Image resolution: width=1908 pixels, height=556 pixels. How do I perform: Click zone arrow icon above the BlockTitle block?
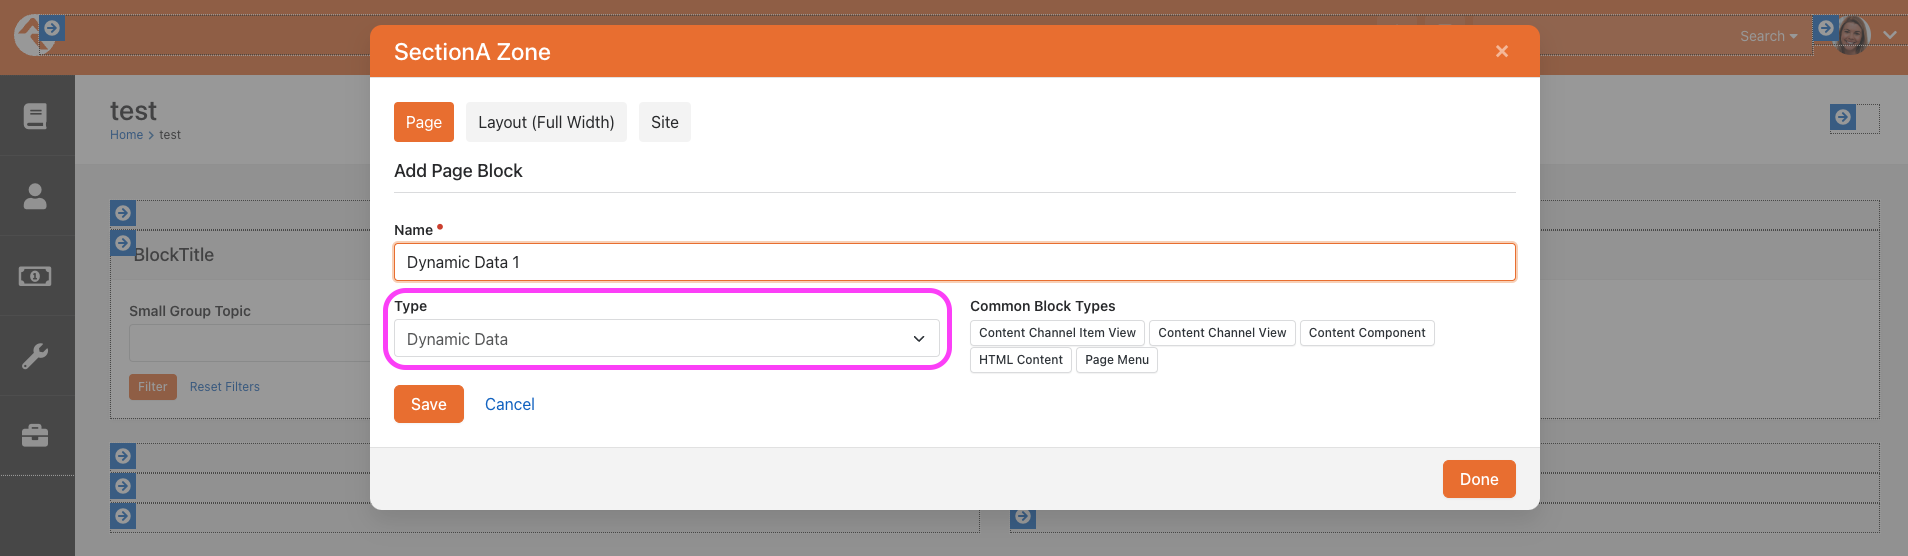[123, 212]
